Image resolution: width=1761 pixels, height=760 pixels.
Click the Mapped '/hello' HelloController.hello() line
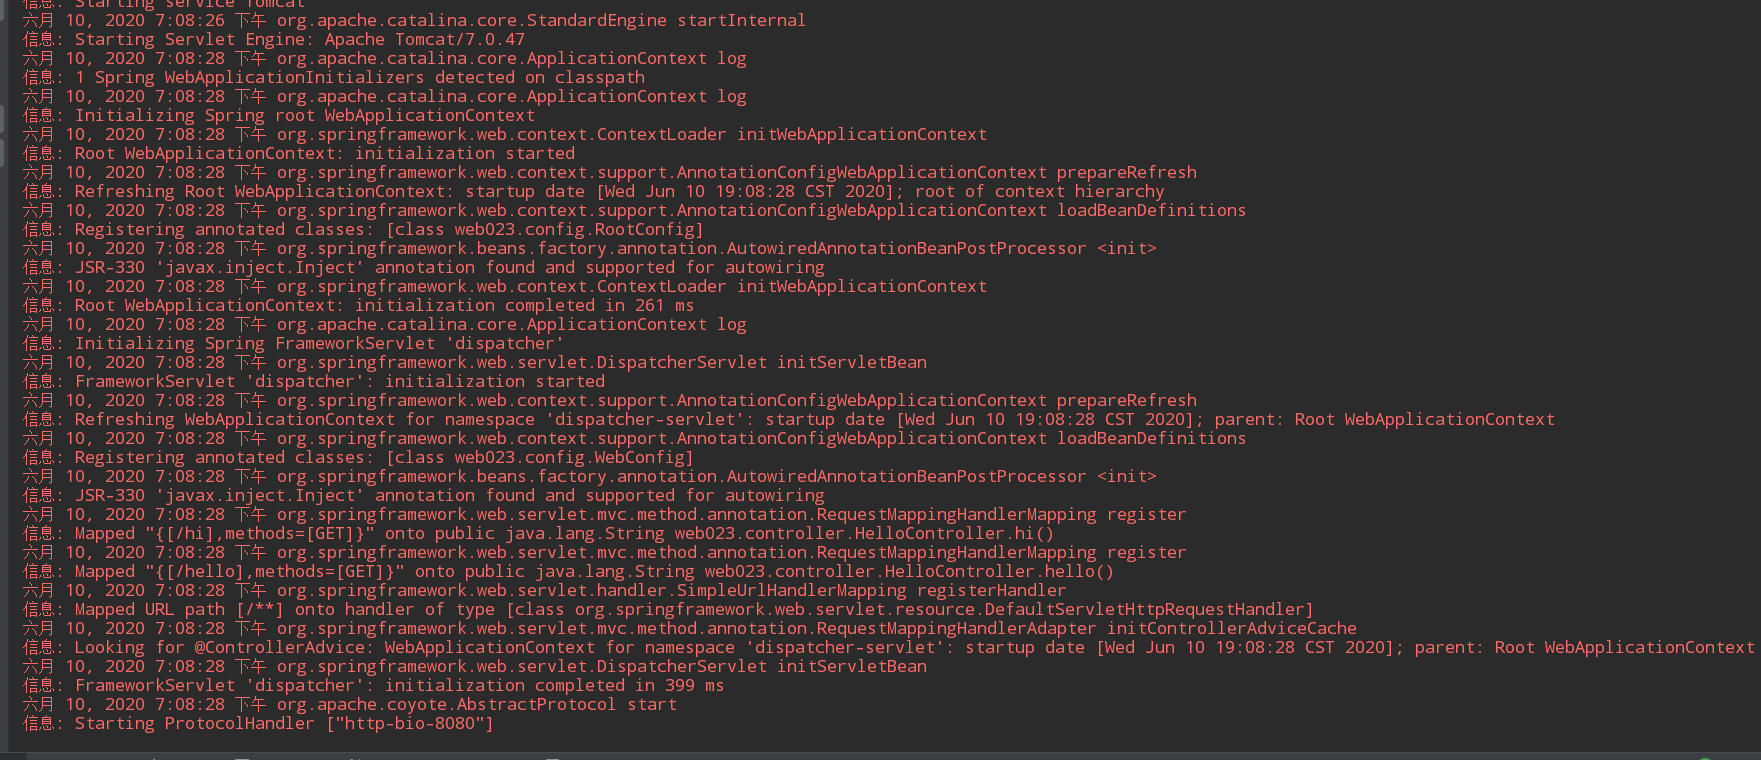click(569, 571)
